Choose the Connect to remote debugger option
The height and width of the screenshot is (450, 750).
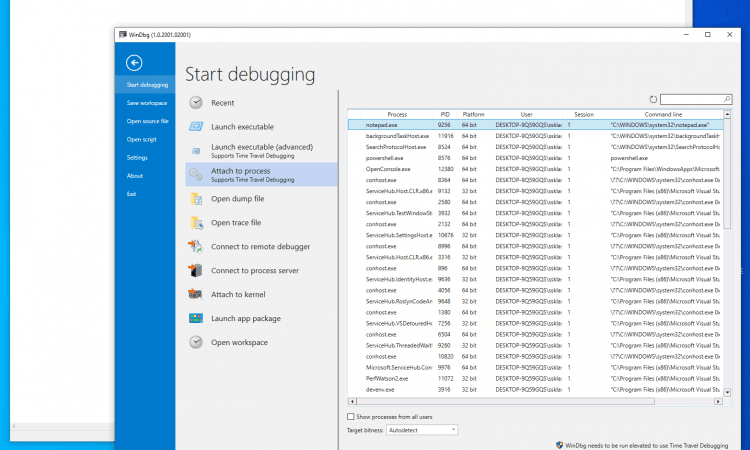click(x=261, y=246)
